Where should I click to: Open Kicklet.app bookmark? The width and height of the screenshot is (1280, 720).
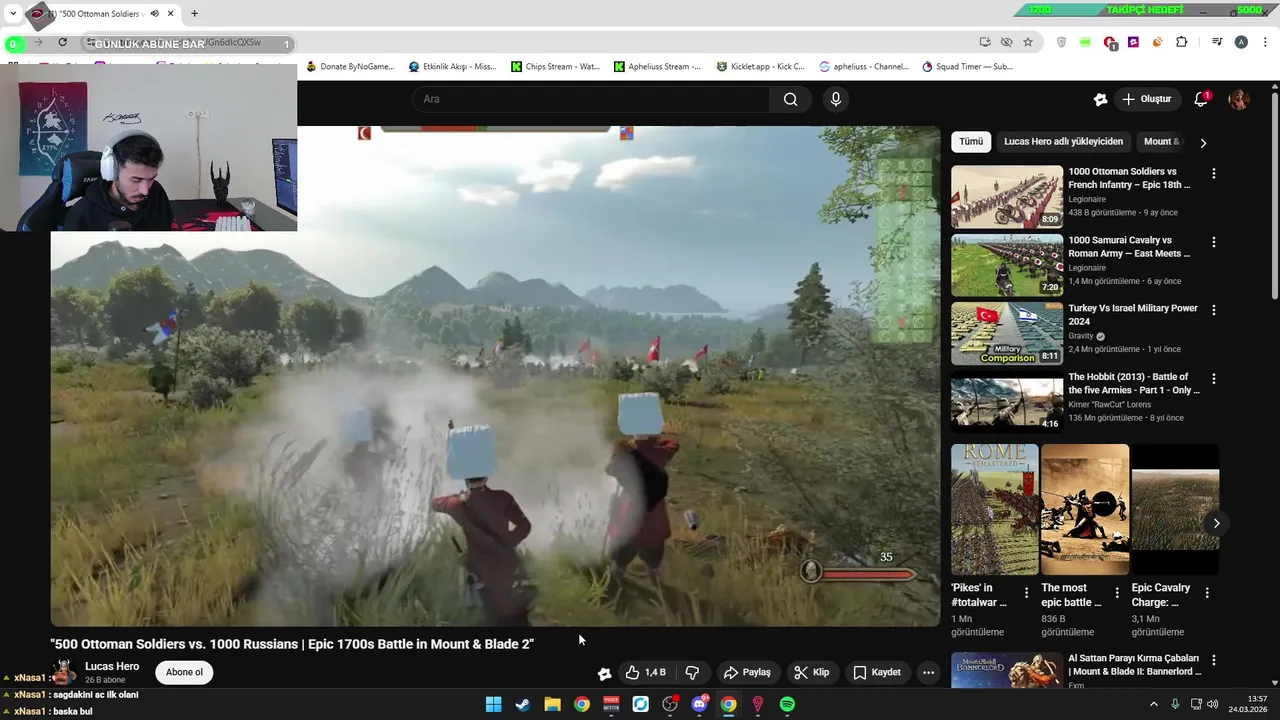[760, 67]
